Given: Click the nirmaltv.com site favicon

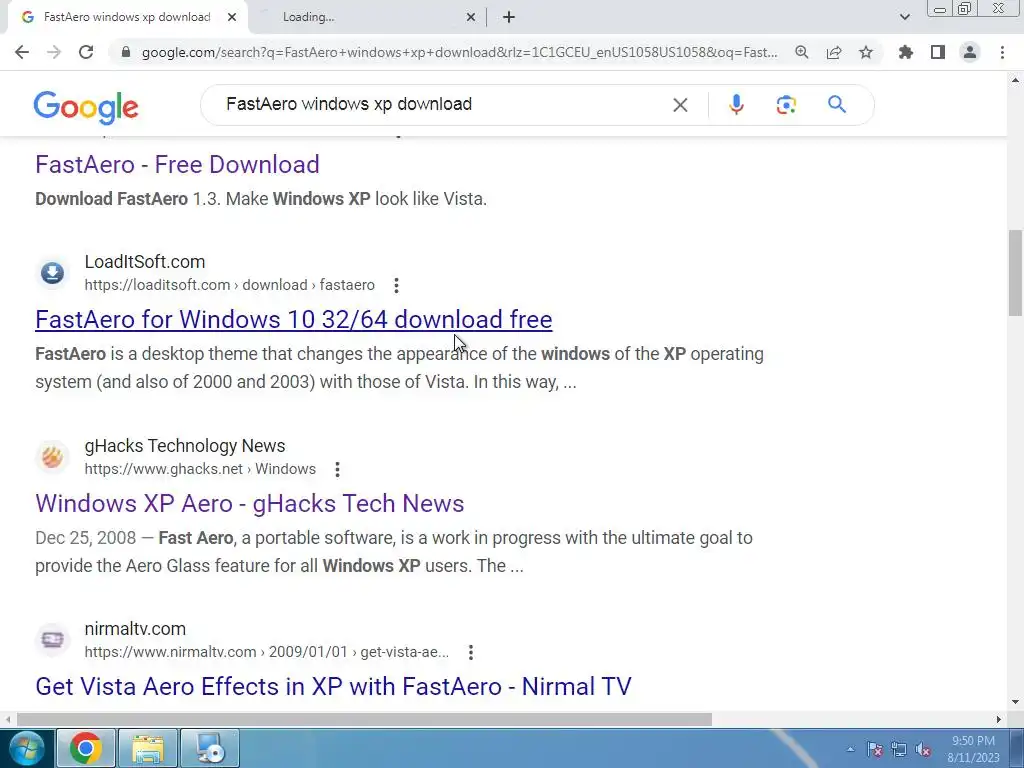Looking at the screenshot, I should (52, 639).
